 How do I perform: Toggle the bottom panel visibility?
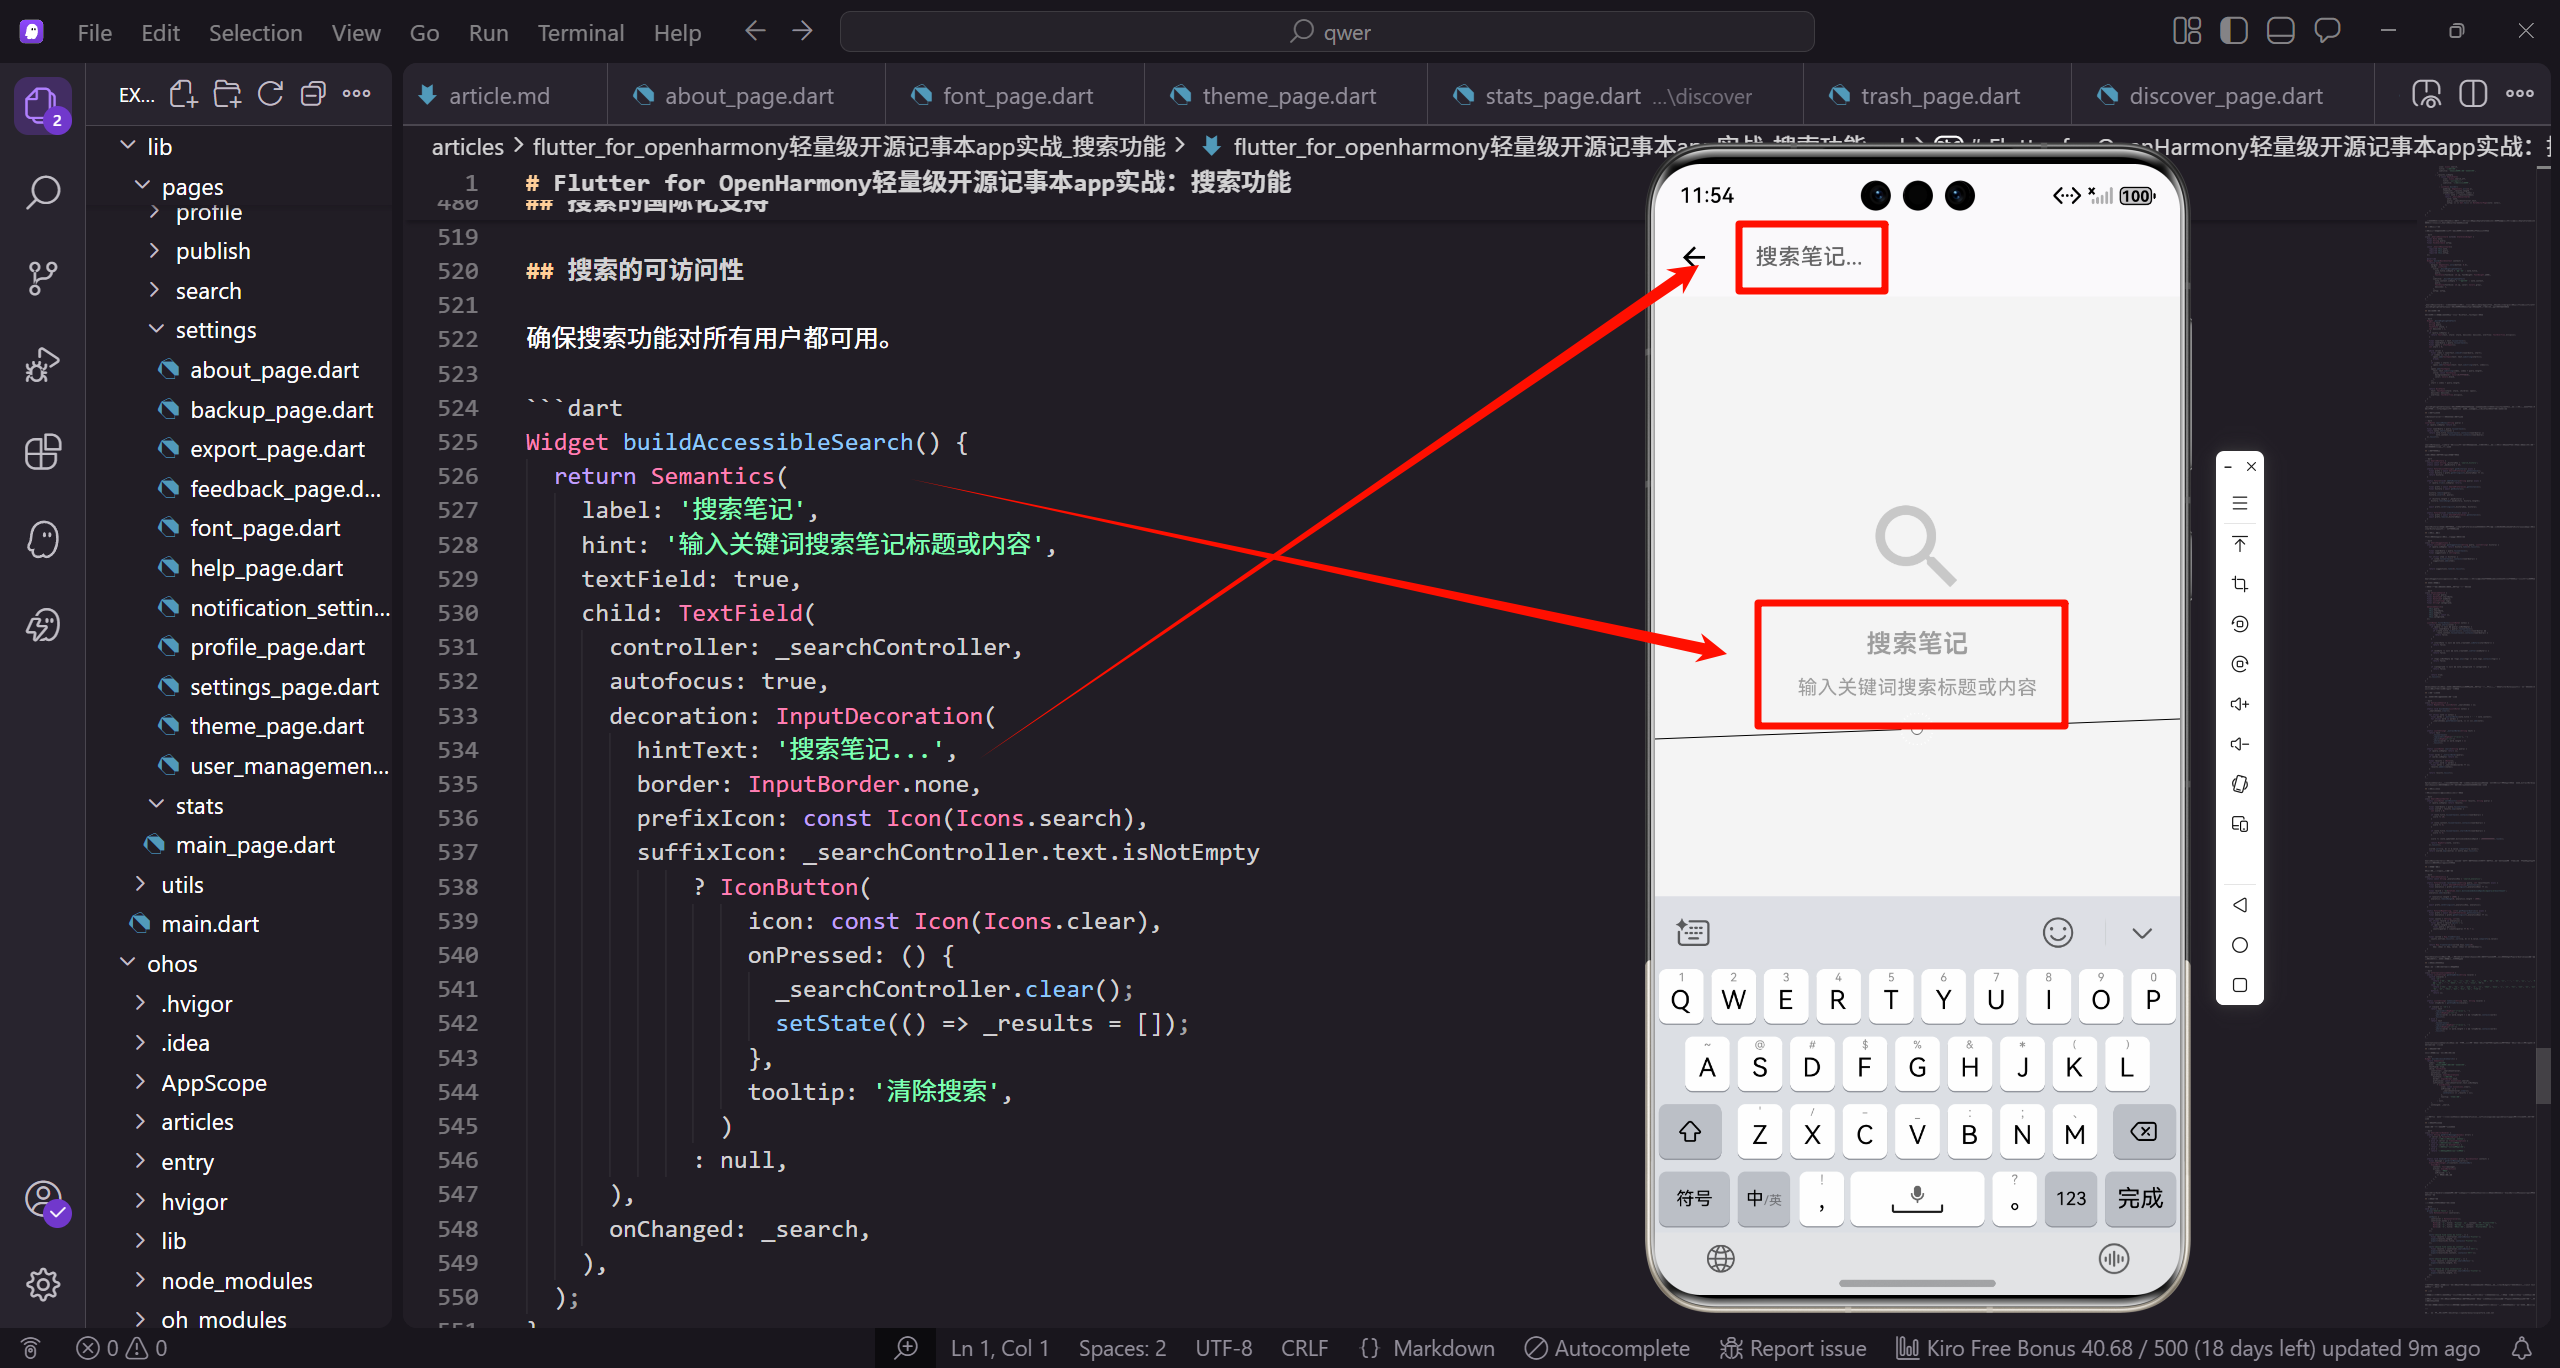(2281, 32)
